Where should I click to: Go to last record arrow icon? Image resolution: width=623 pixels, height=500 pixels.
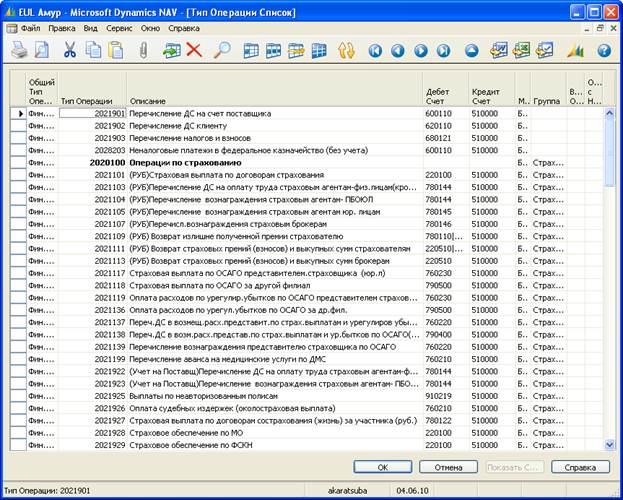[444, 50]
